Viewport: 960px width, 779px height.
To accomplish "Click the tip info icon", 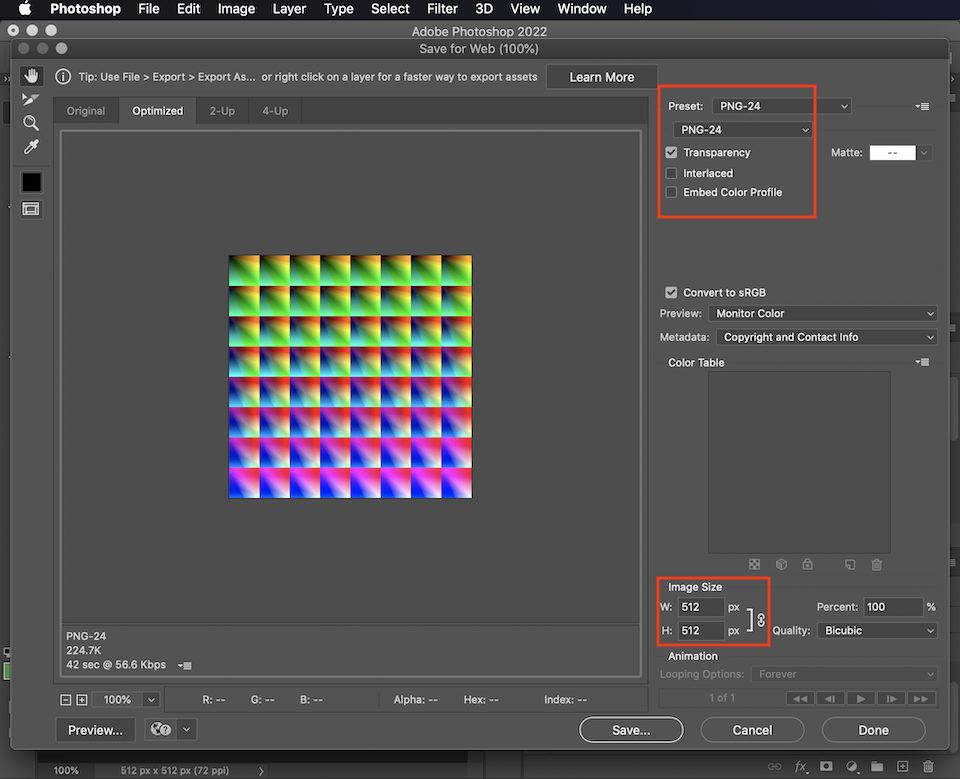I will 63,77.
